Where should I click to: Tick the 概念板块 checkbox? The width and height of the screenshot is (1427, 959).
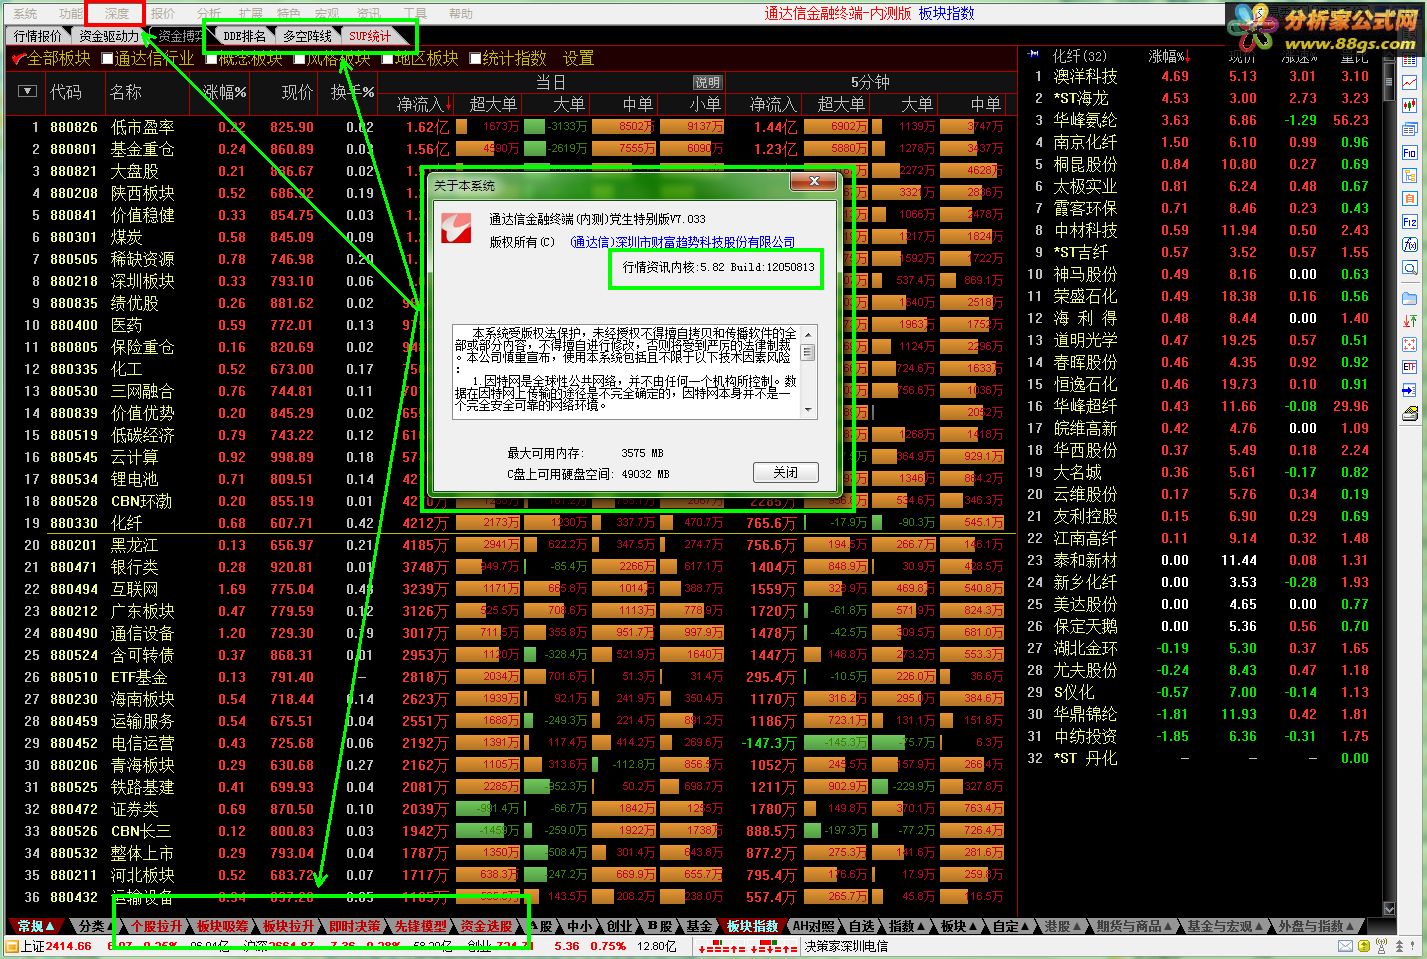[212, 59]
